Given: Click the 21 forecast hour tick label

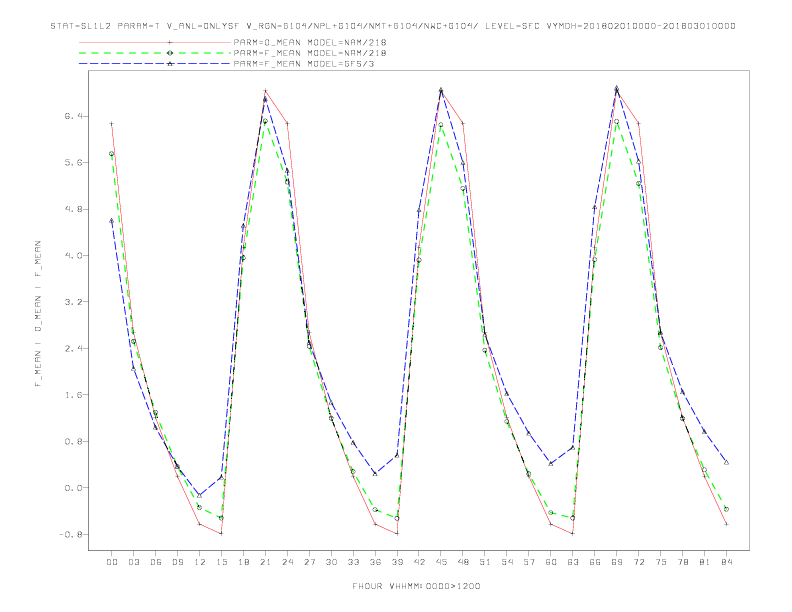Looking at the screenshot, I should pos(265,562).
